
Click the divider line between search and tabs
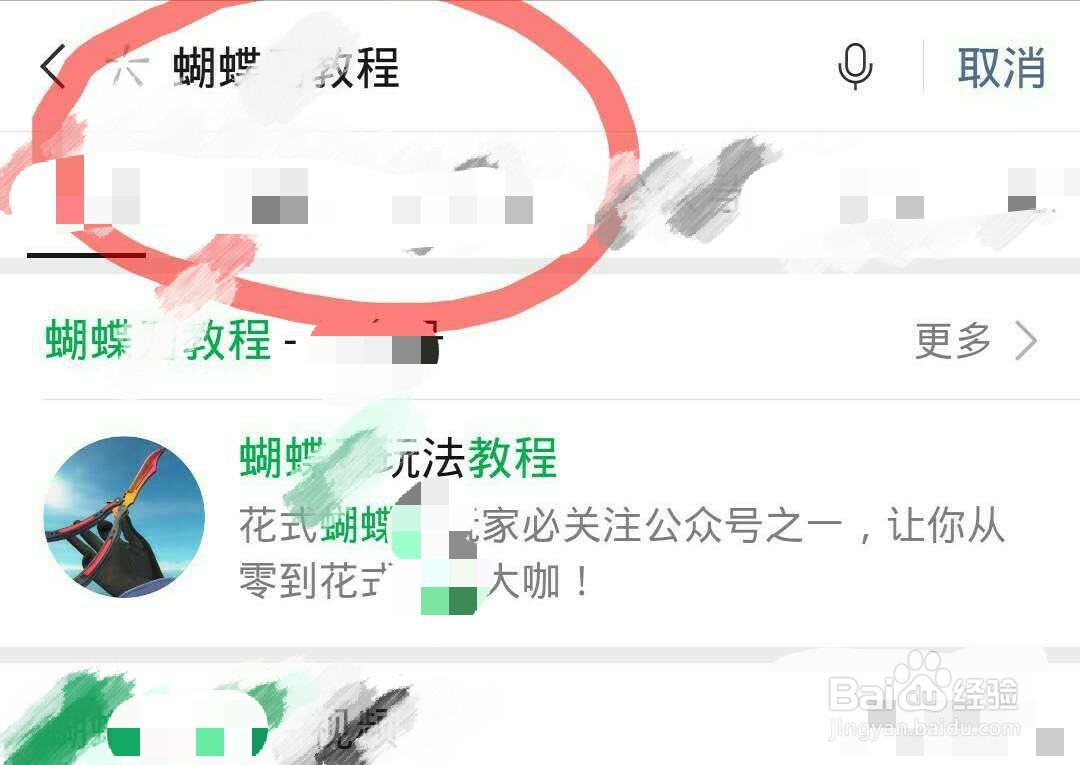click(540, 131)
